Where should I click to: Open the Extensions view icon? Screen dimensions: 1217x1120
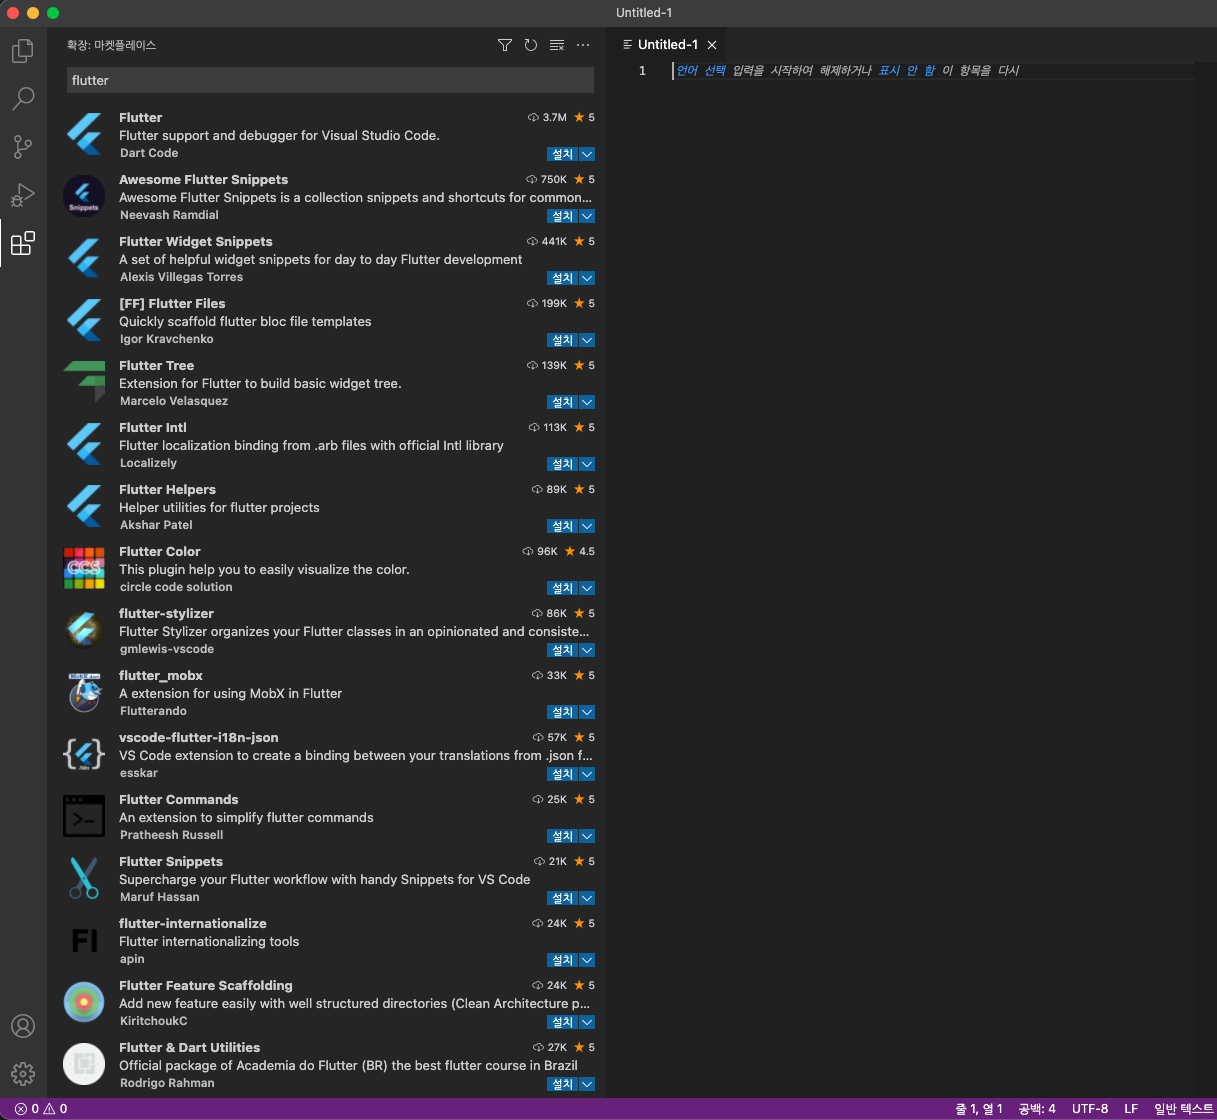point(23,243)
